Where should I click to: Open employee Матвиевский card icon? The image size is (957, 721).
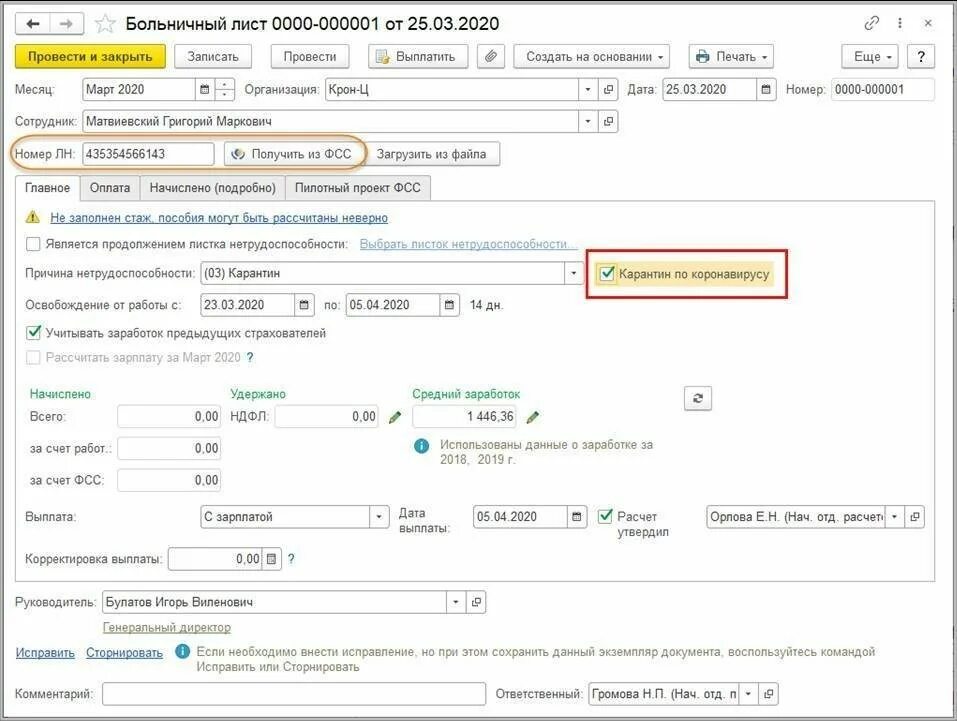608,121
